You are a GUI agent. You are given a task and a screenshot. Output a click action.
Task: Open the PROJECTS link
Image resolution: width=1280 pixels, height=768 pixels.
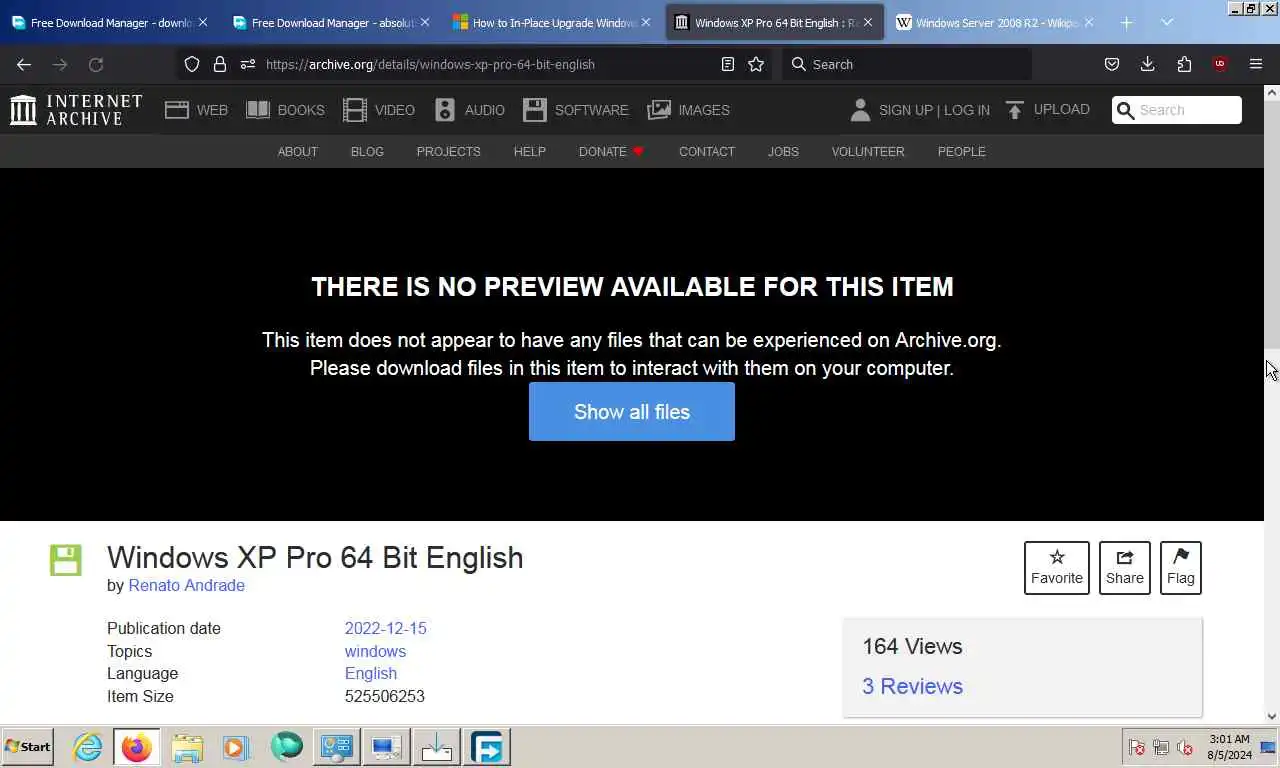(448, 152)
